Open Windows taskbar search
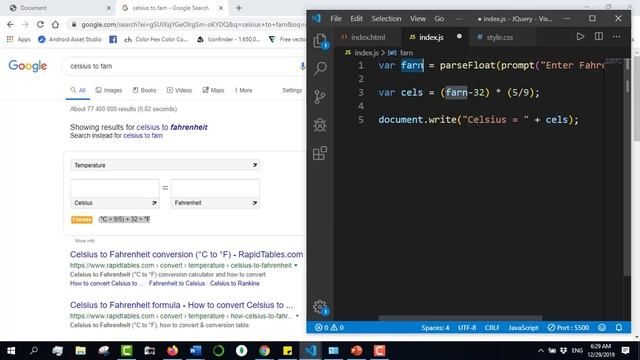640x360 pixels. [34, 351]
